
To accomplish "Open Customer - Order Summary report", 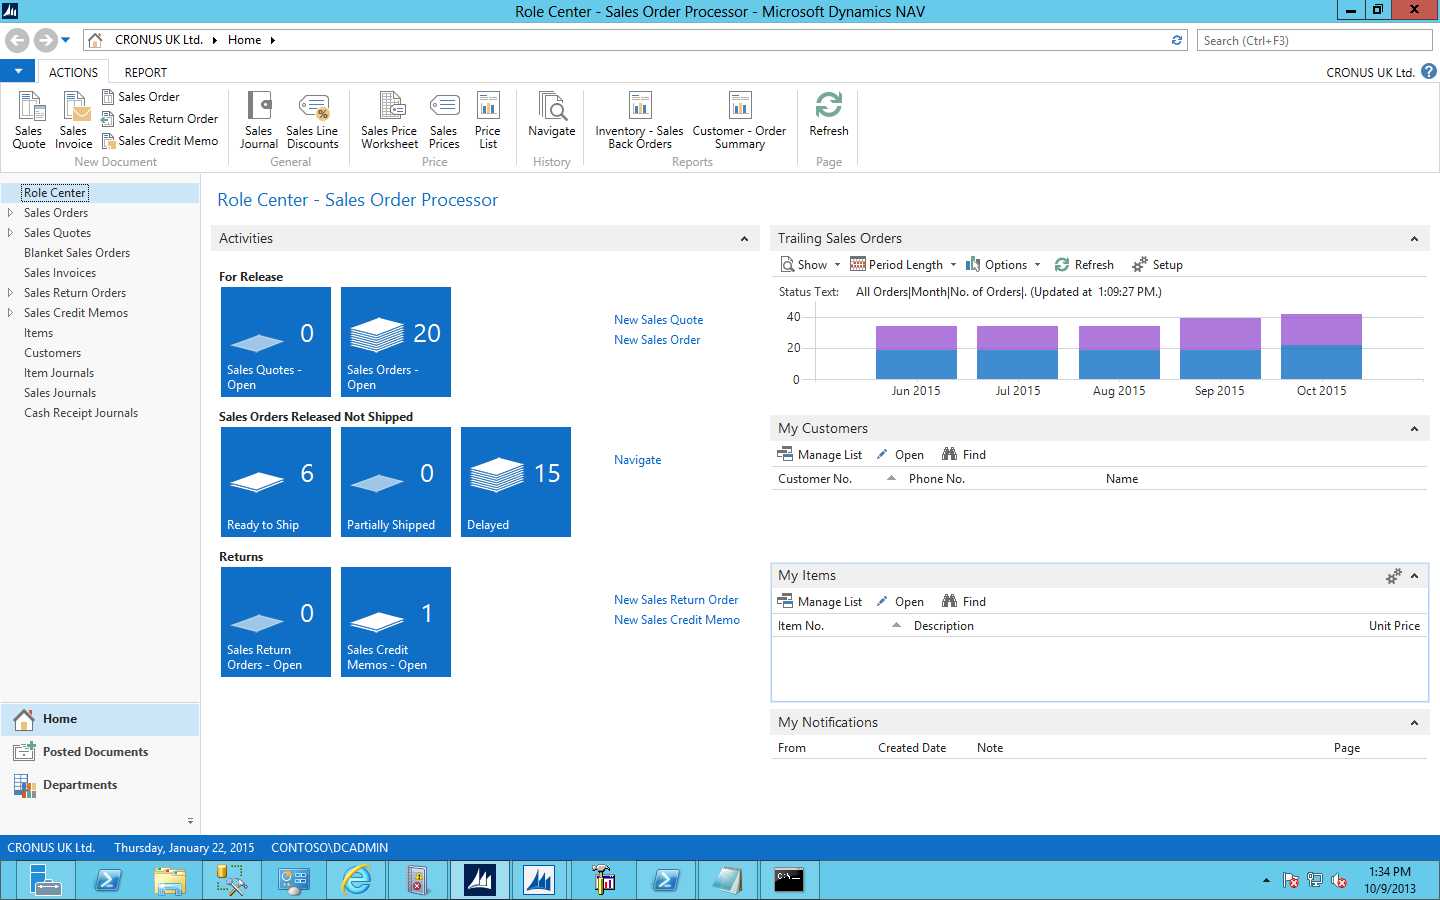I will 740,120.
